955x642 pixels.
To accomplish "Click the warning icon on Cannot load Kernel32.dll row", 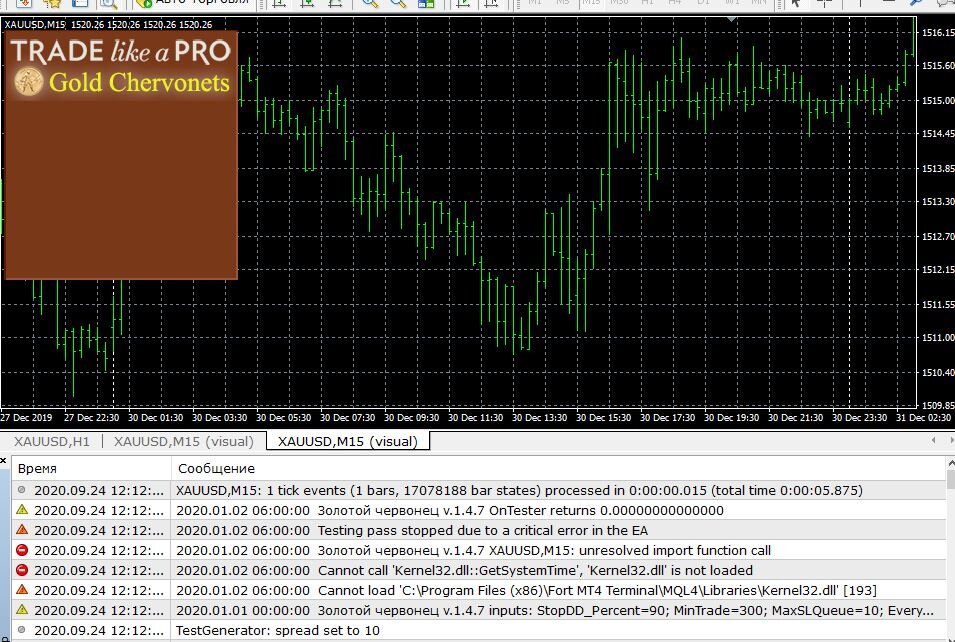I will [x=22, y=590].
